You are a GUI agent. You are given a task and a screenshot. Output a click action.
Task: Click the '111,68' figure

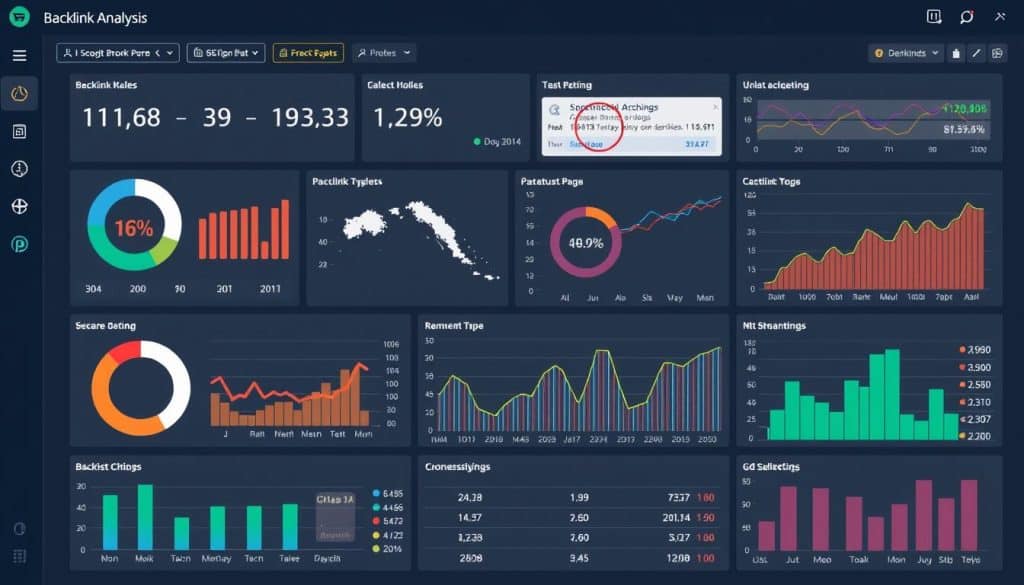(x=121, y=118)
